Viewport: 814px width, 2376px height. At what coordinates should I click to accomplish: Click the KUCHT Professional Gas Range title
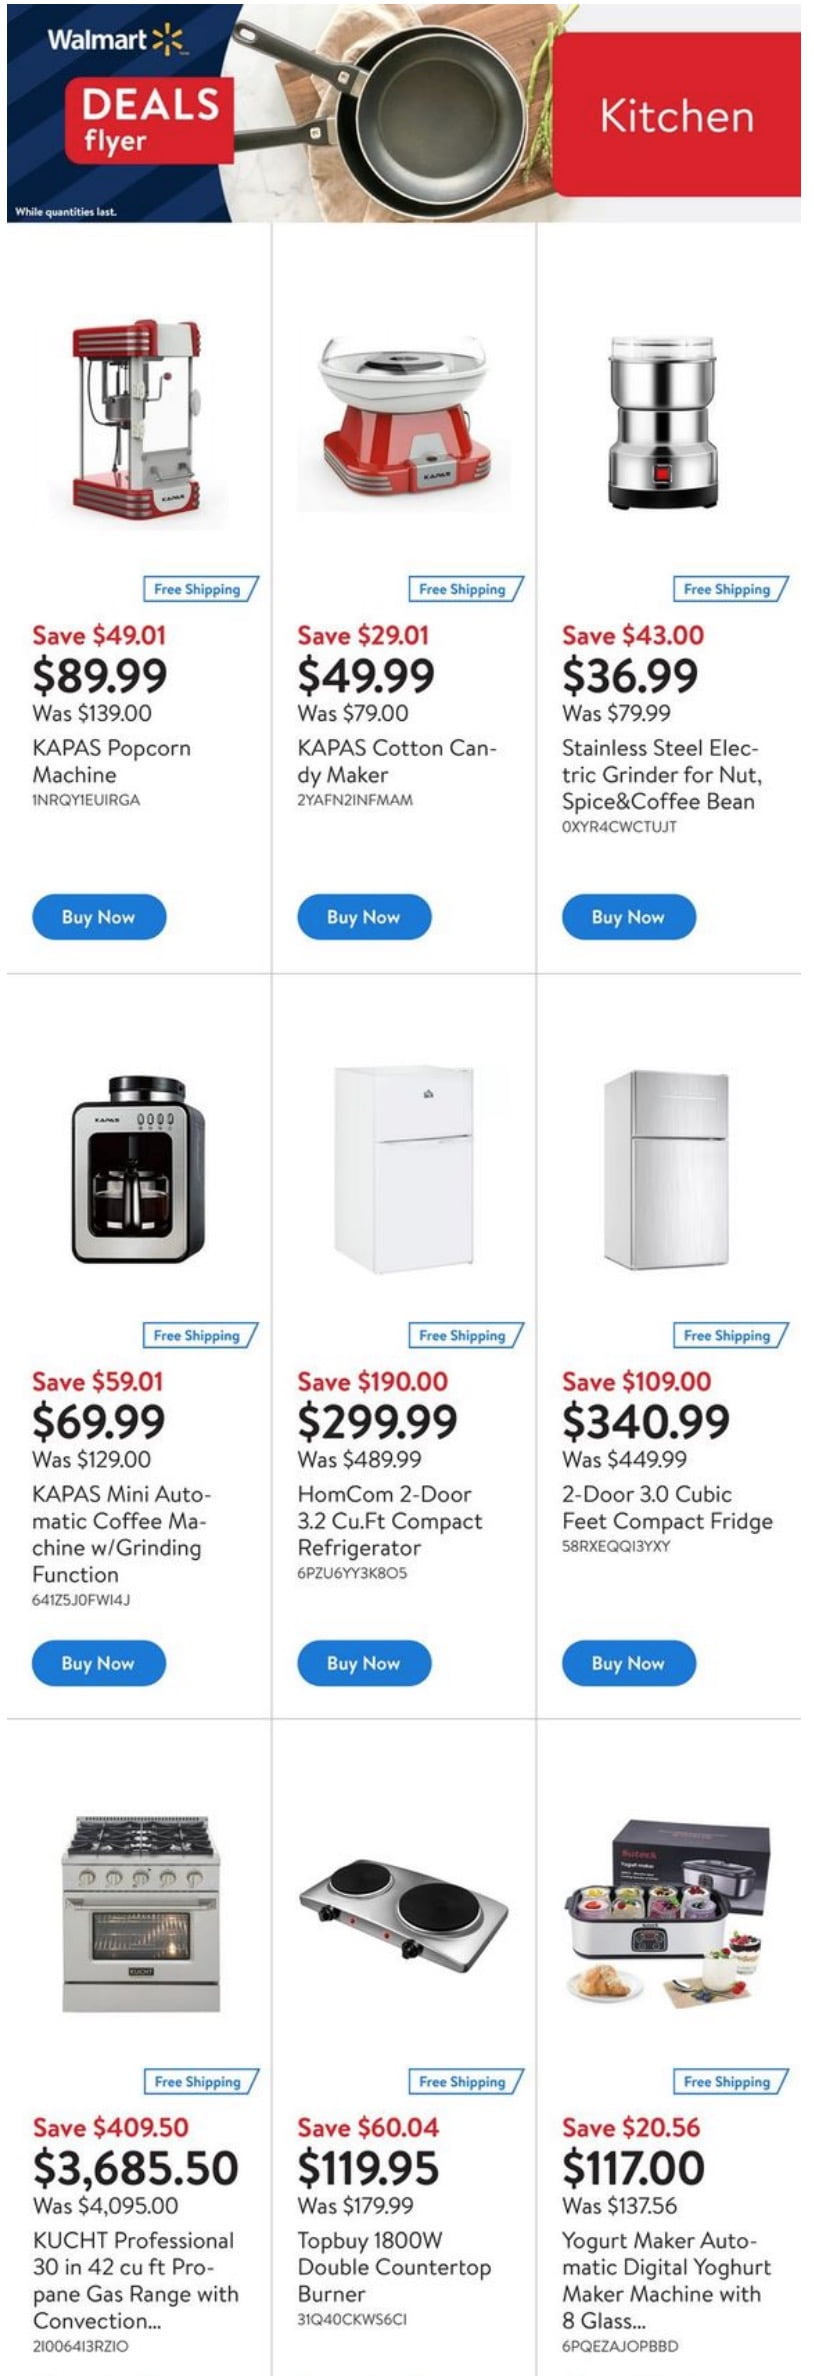coord(136,2279)
